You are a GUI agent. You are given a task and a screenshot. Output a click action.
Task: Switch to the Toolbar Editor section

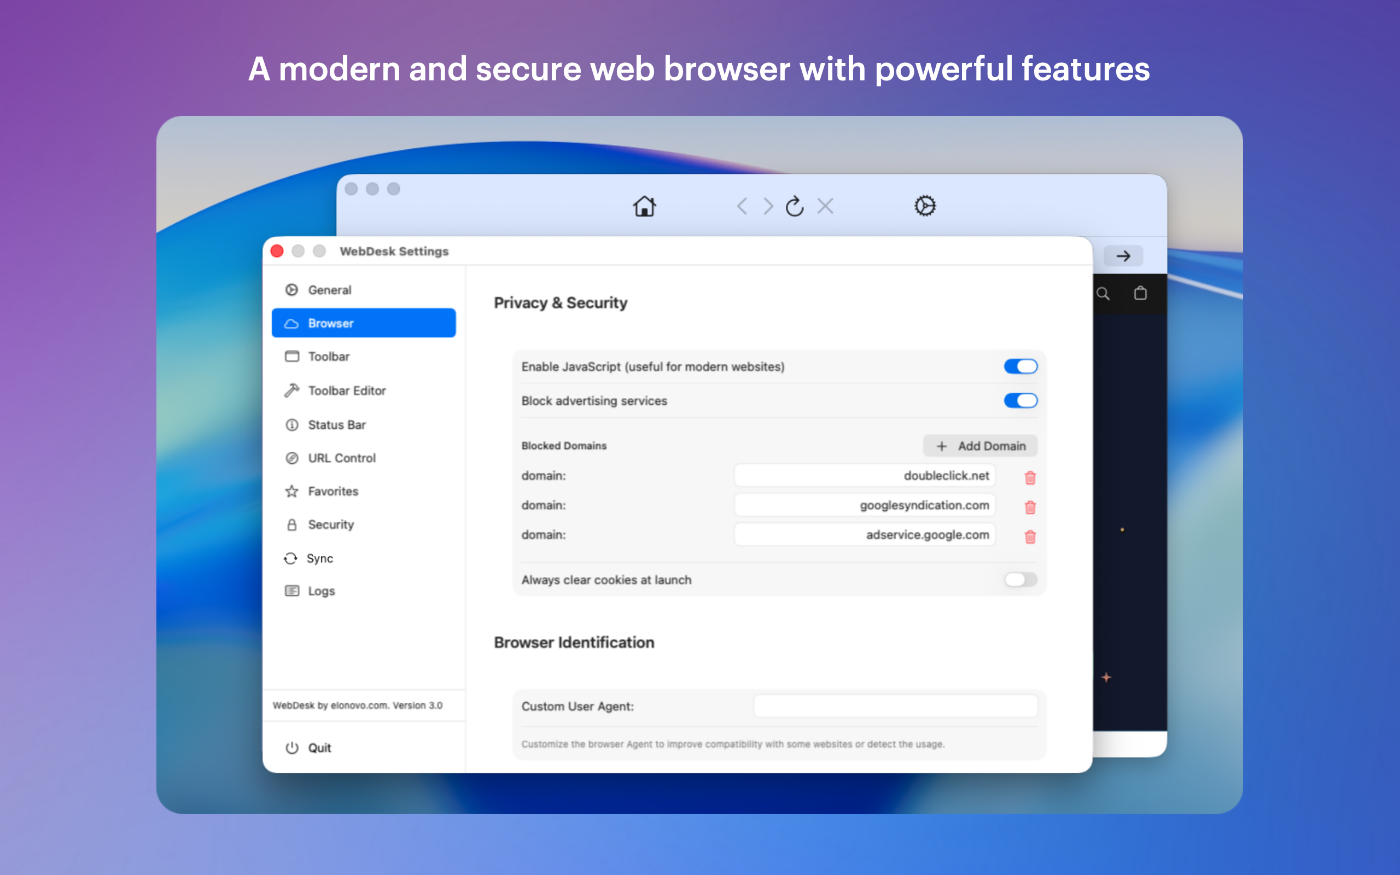[x=346, y=391]
